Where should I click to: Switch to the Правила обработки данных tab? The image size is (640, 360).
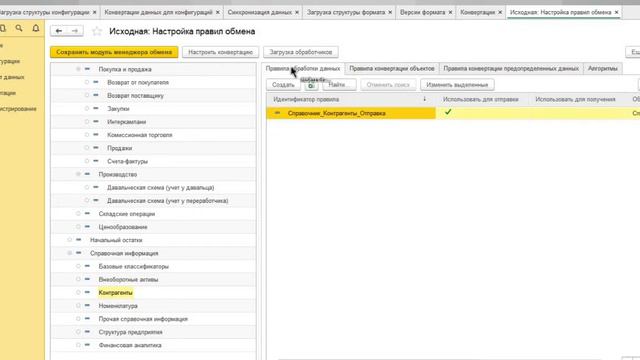pos(303,69)
